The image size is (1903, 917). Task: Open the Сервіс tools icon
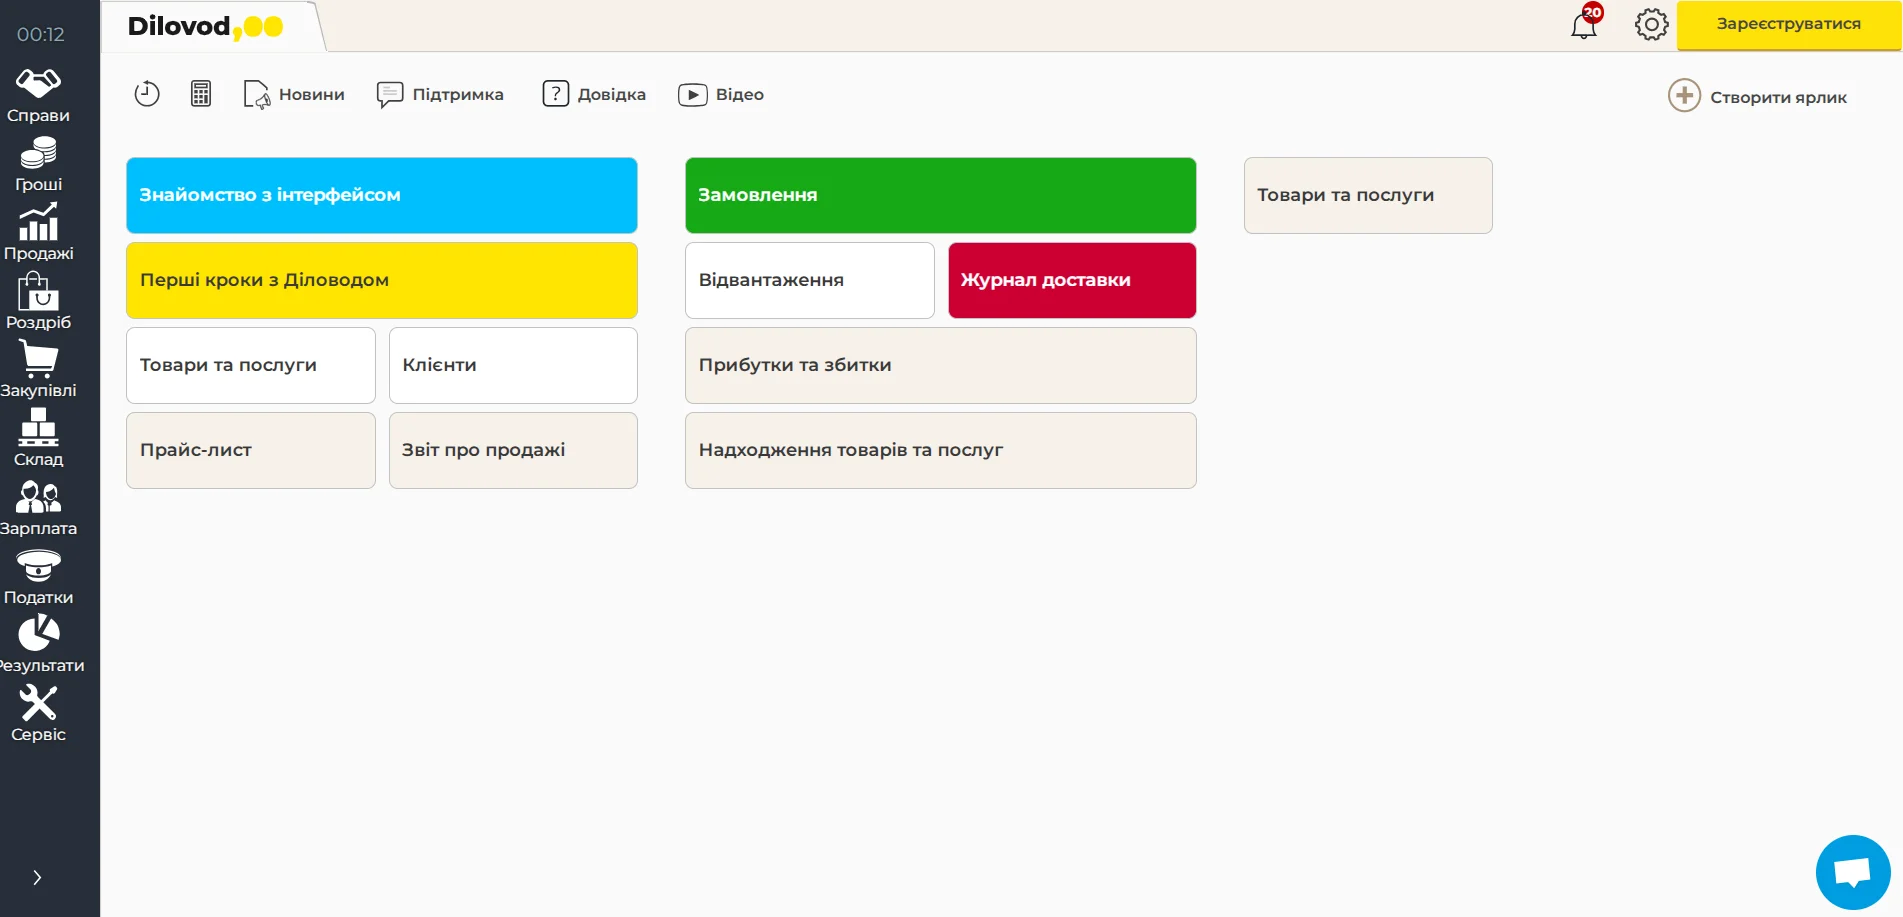coord(38,703)
